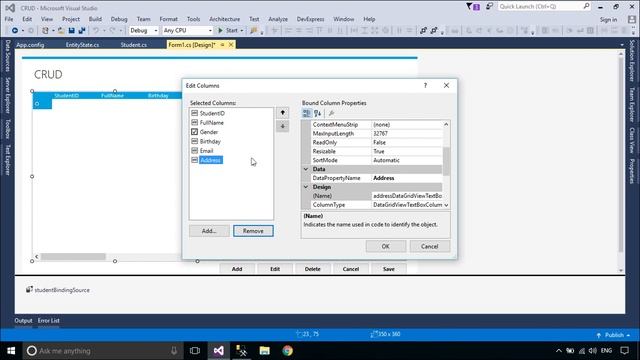
Task: Click the DataGridView horizontal scrollbar thumb
Action: click(73, 257)
